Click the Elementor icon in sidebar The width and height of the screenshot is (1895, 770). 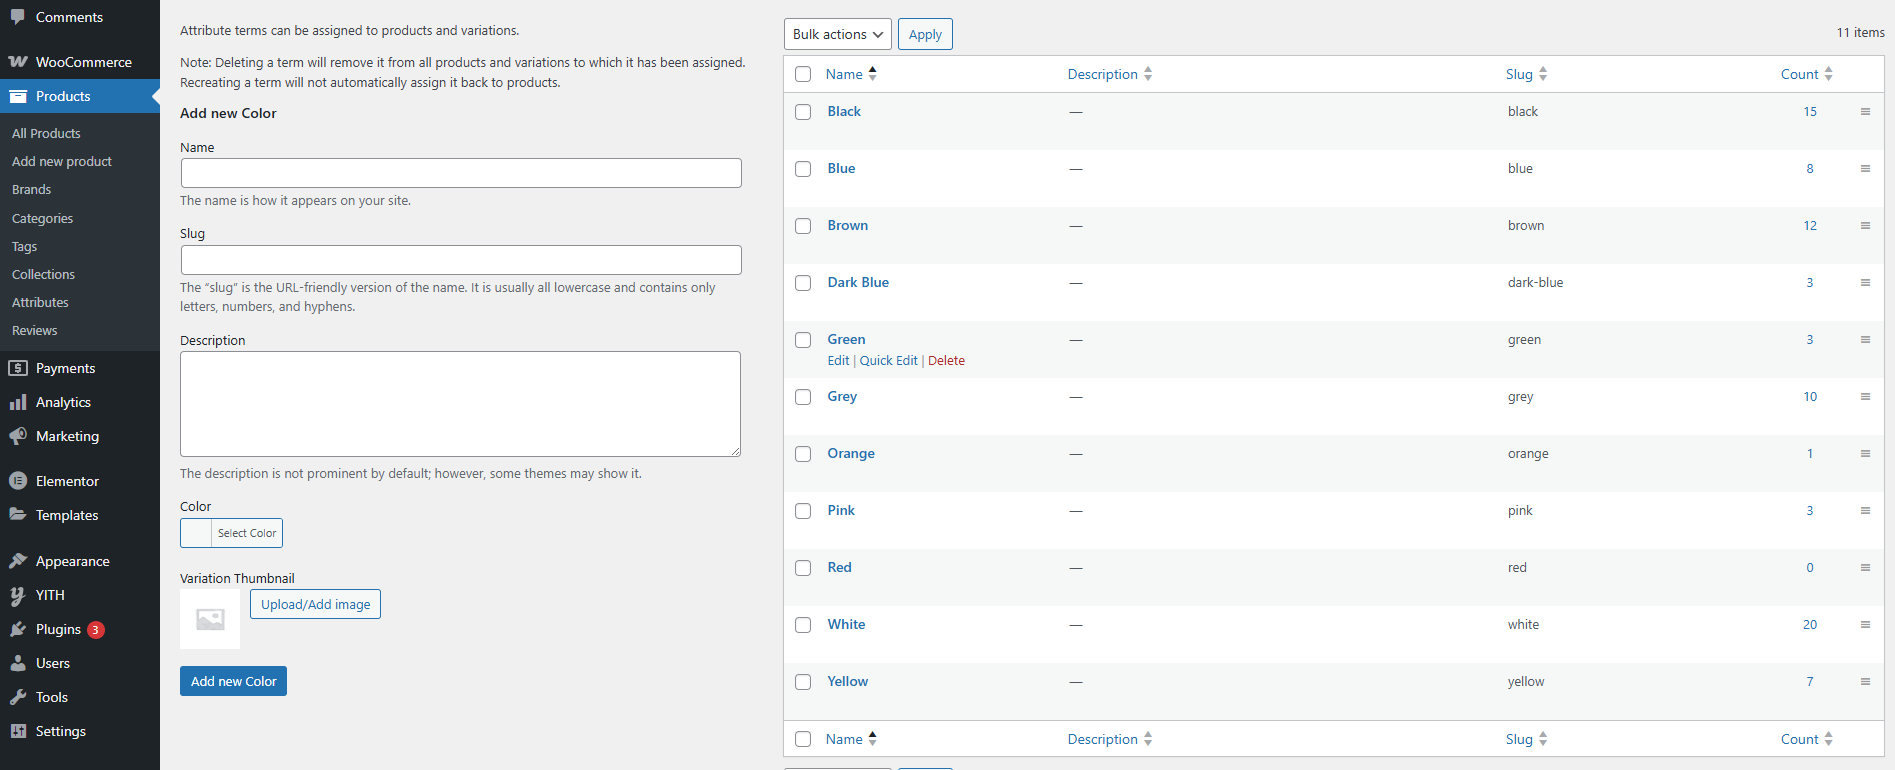[x=18, y=481]
